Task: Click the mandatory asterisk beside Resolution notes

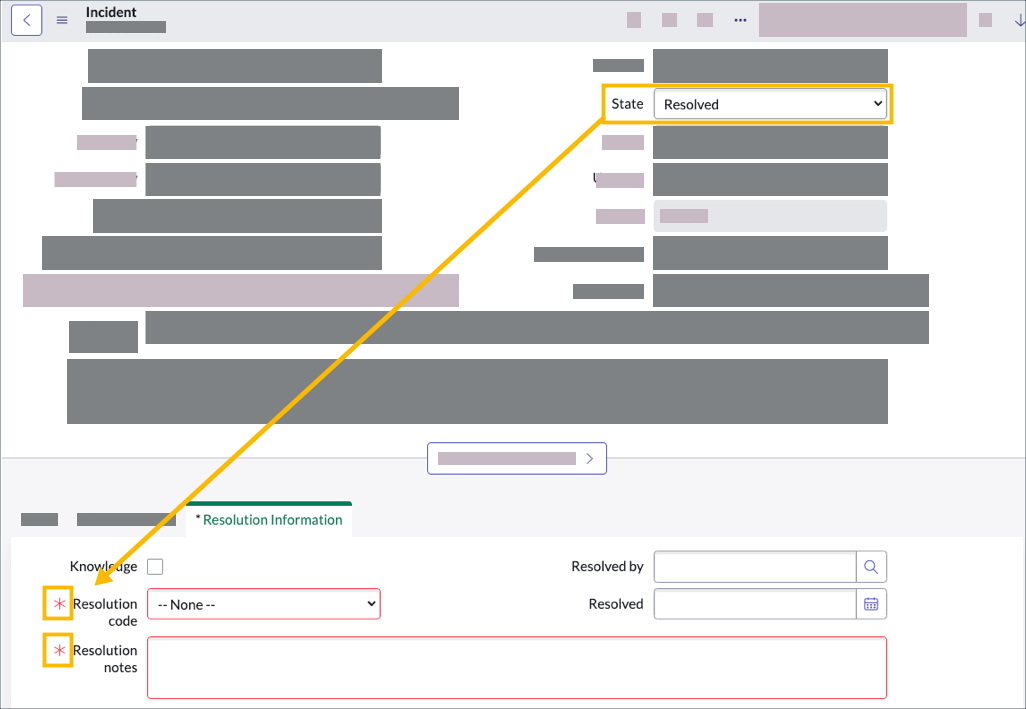Action: [57, 650]
